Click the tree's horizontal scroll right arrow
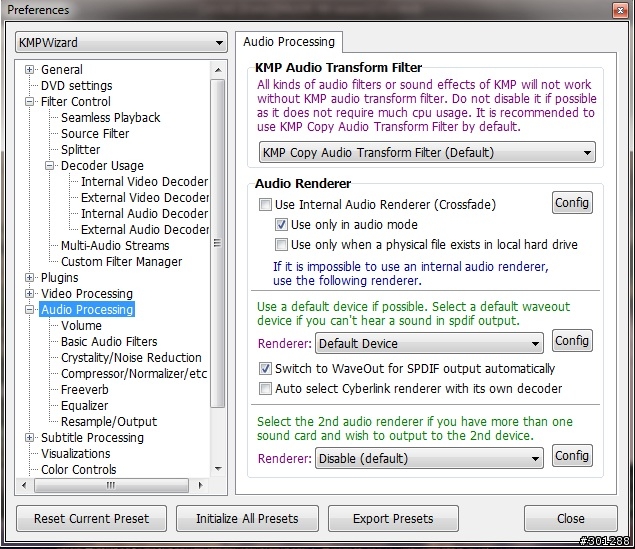Screen dimensions: 635x549 (200, 485)
